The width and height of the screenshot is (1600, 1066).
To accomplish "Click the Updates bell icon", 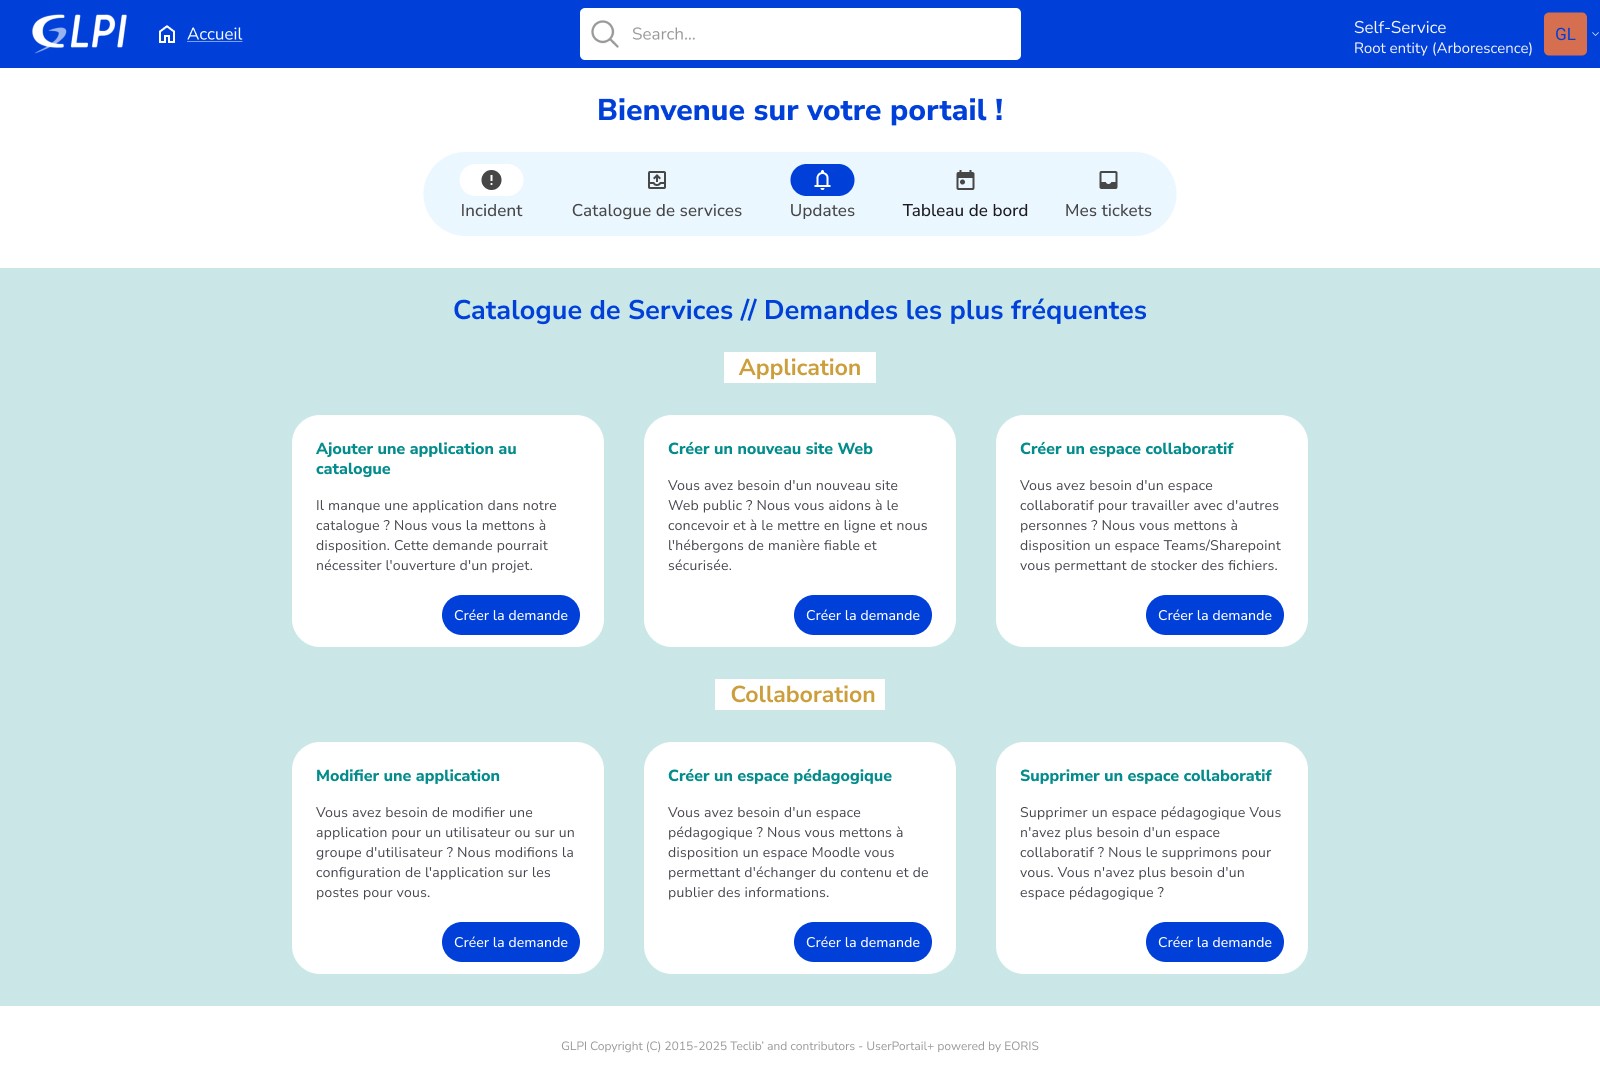I will coord(822,180).
